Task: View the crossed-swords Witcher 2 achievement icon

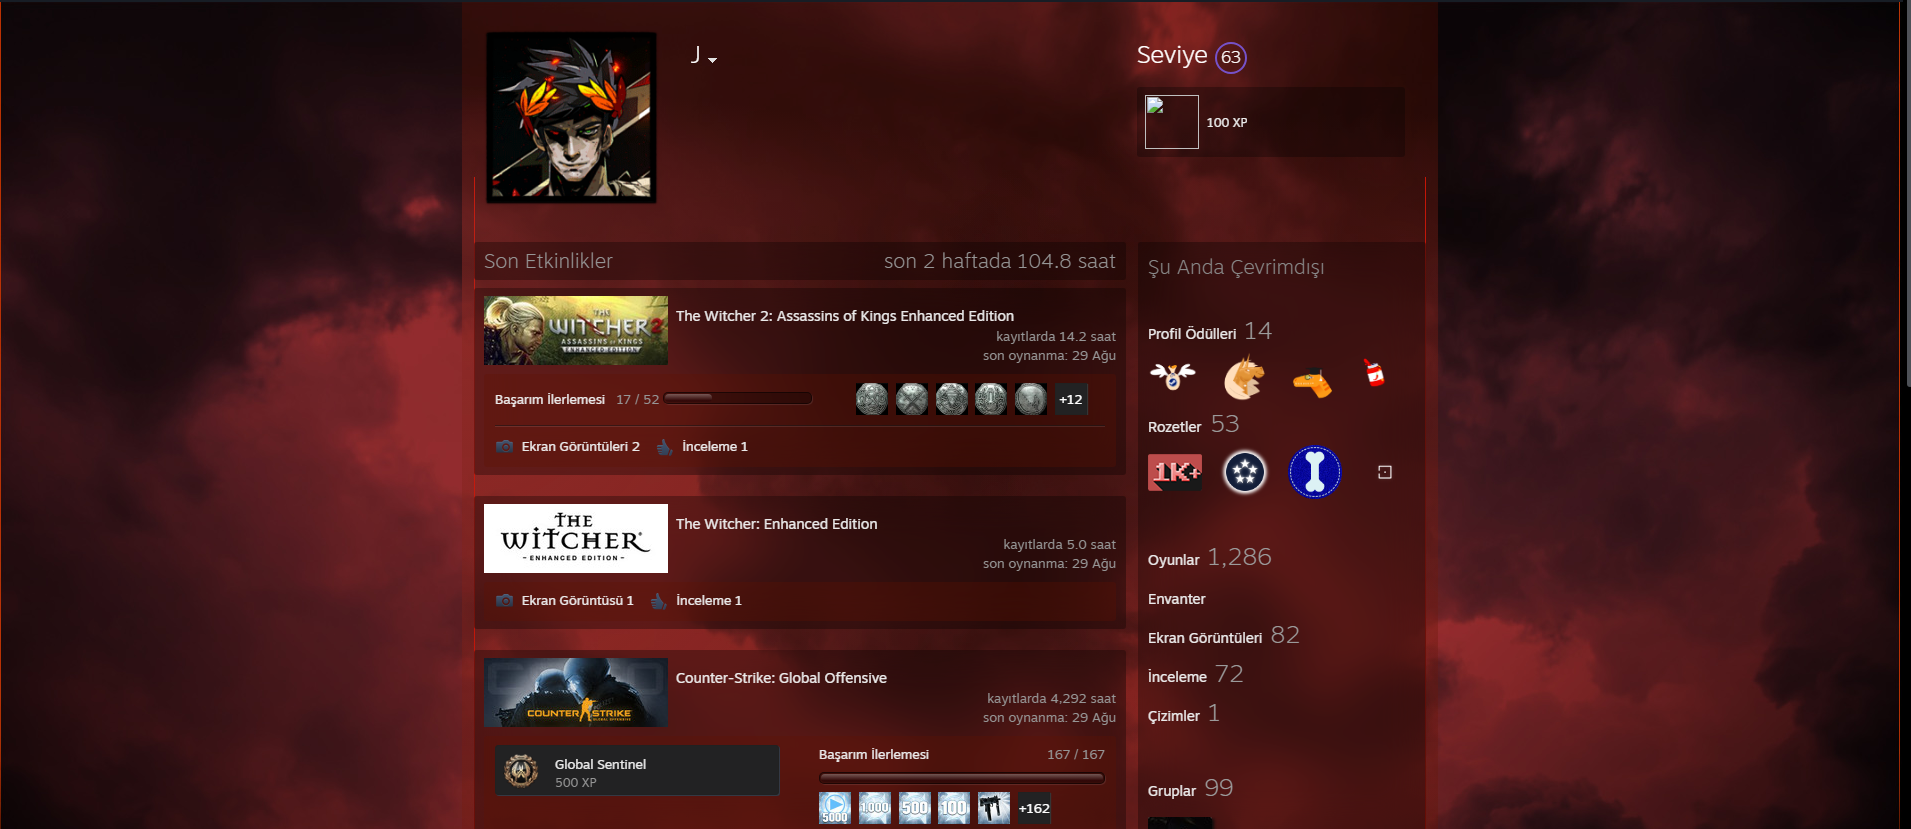Action: pyautogui.click(x=912, y=399)
